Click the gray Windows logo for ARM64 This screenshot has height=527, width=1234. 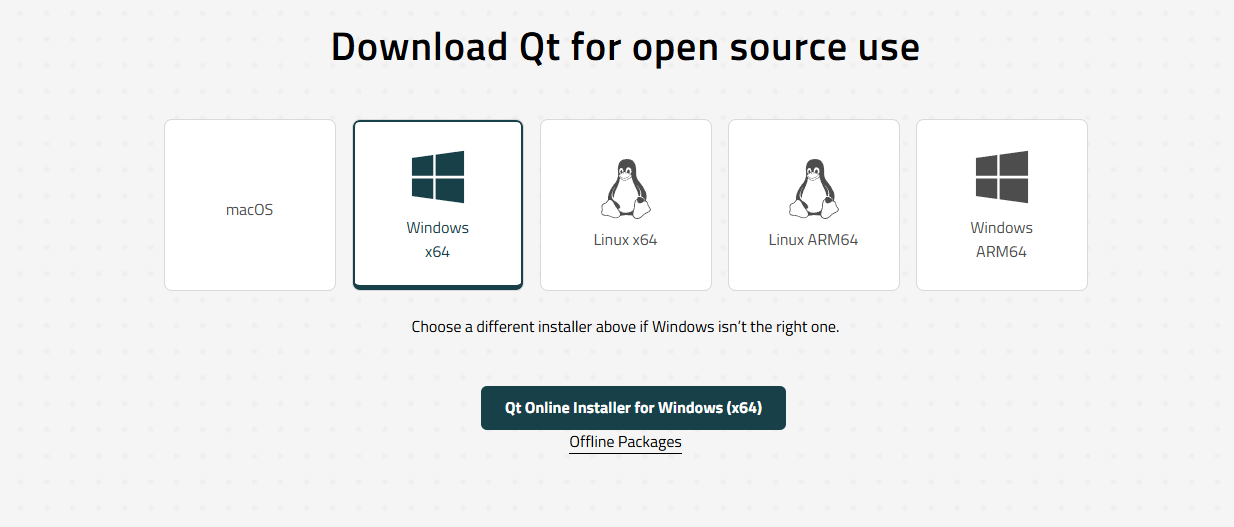(1002, 177)
